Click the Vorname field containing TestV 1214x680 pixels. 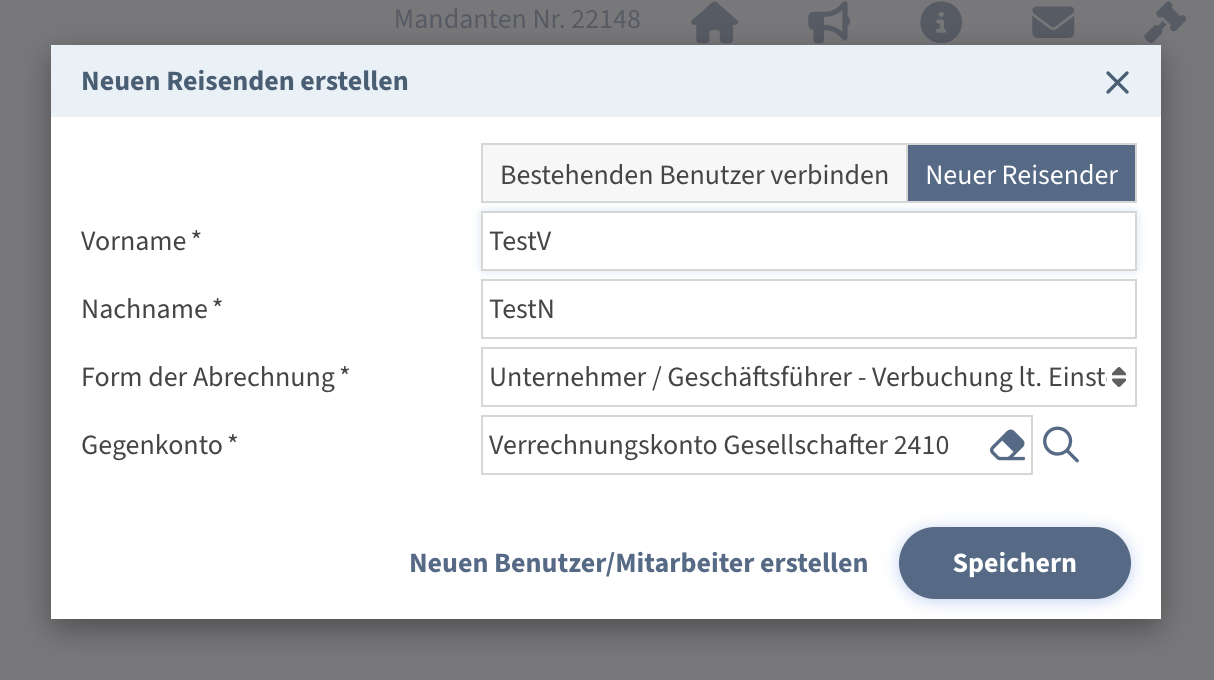808,241
